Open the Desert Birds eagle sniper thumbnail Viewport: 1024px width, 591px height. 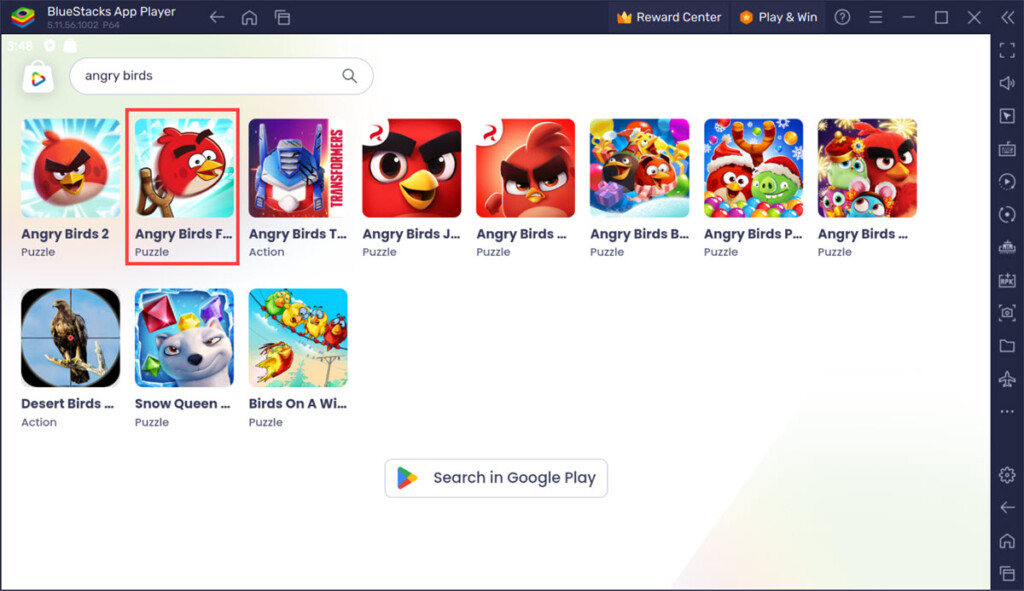click(71, 338)
